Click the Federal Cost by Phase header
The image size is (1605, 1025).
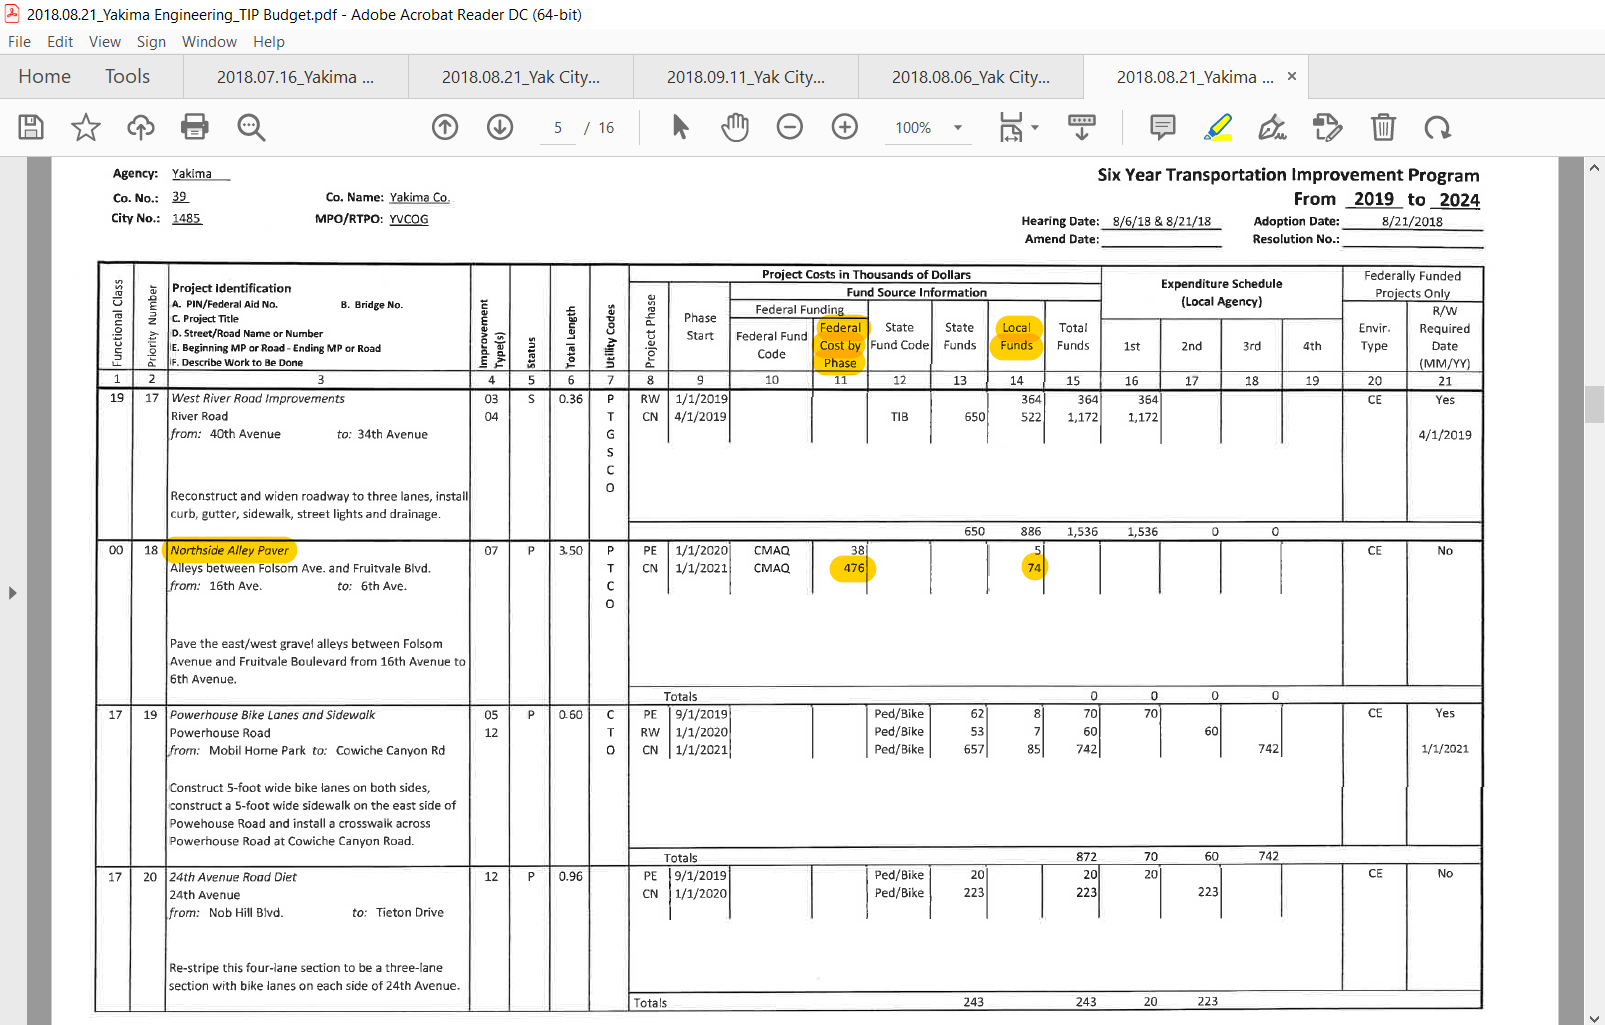click(840, 345)
